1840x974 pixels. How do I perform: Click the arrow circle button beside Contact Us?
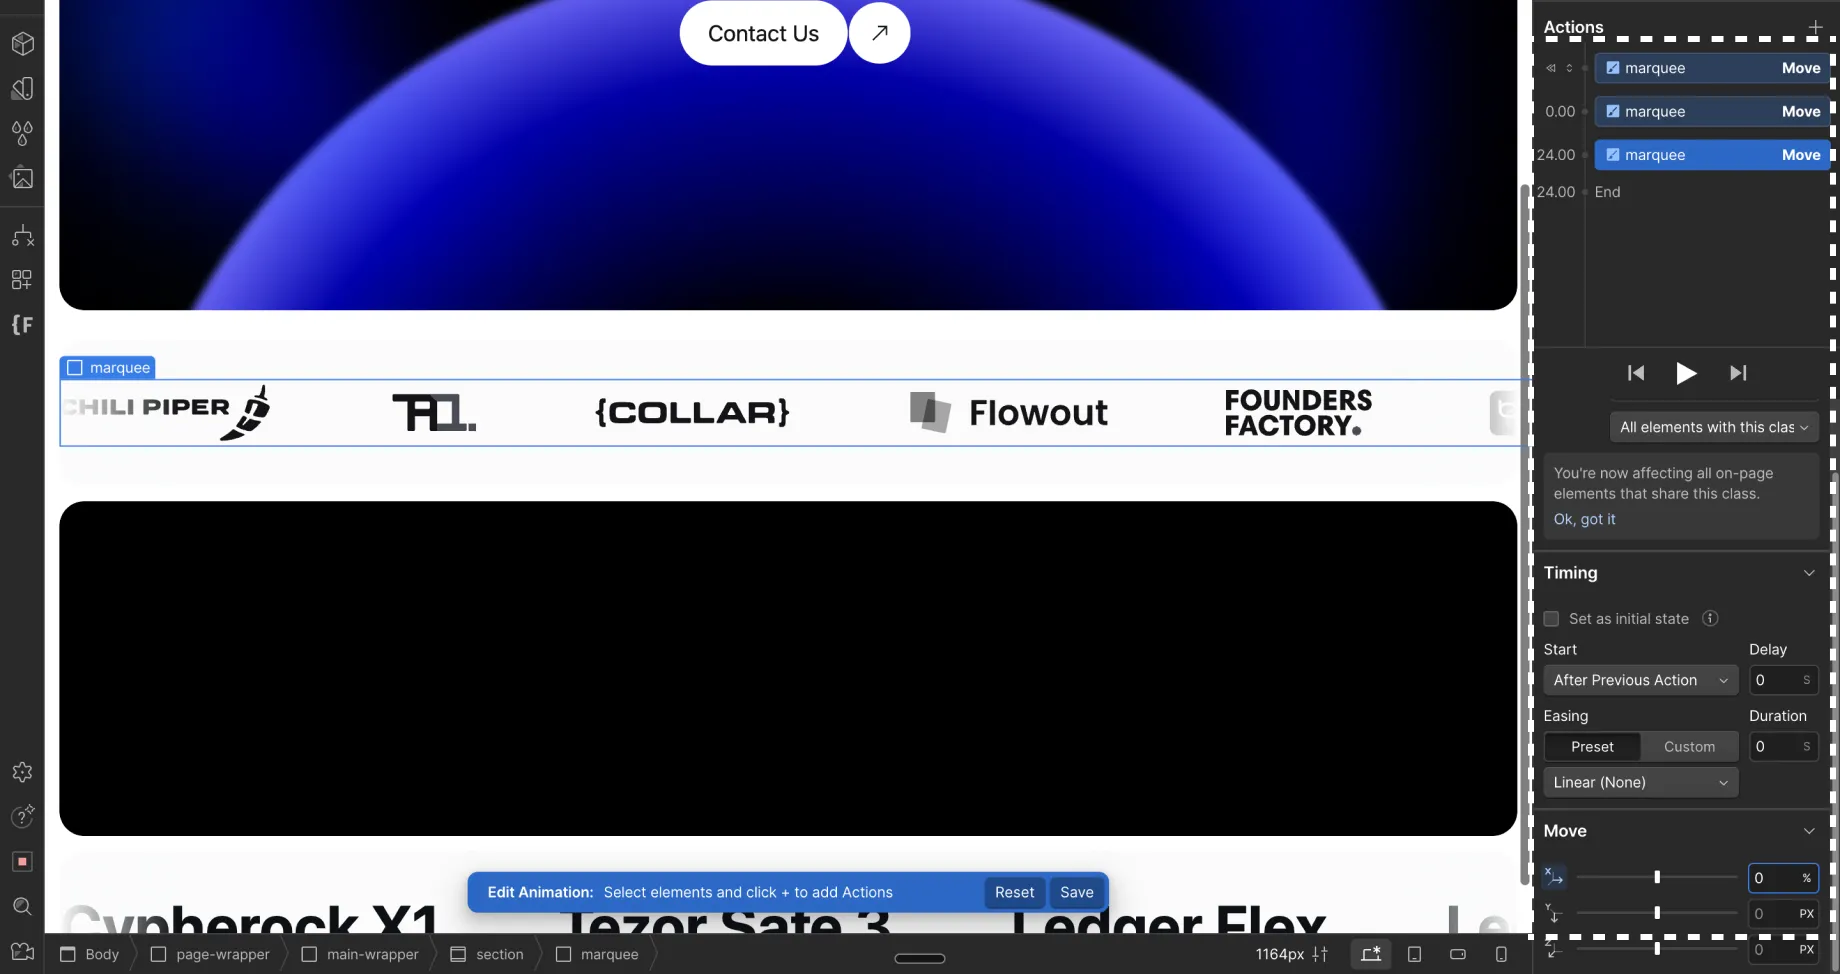pyautogui.click(x=880, y=33)
